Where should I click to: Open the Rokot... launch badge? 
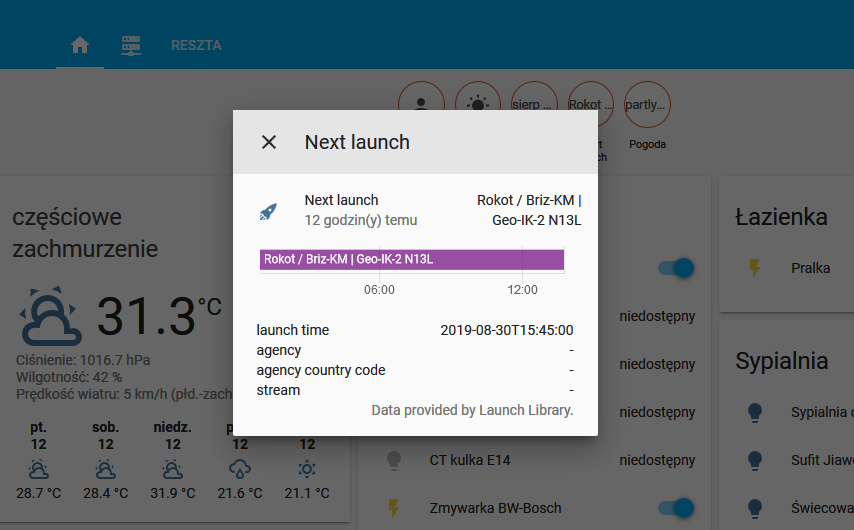click(x=591, y=104)
